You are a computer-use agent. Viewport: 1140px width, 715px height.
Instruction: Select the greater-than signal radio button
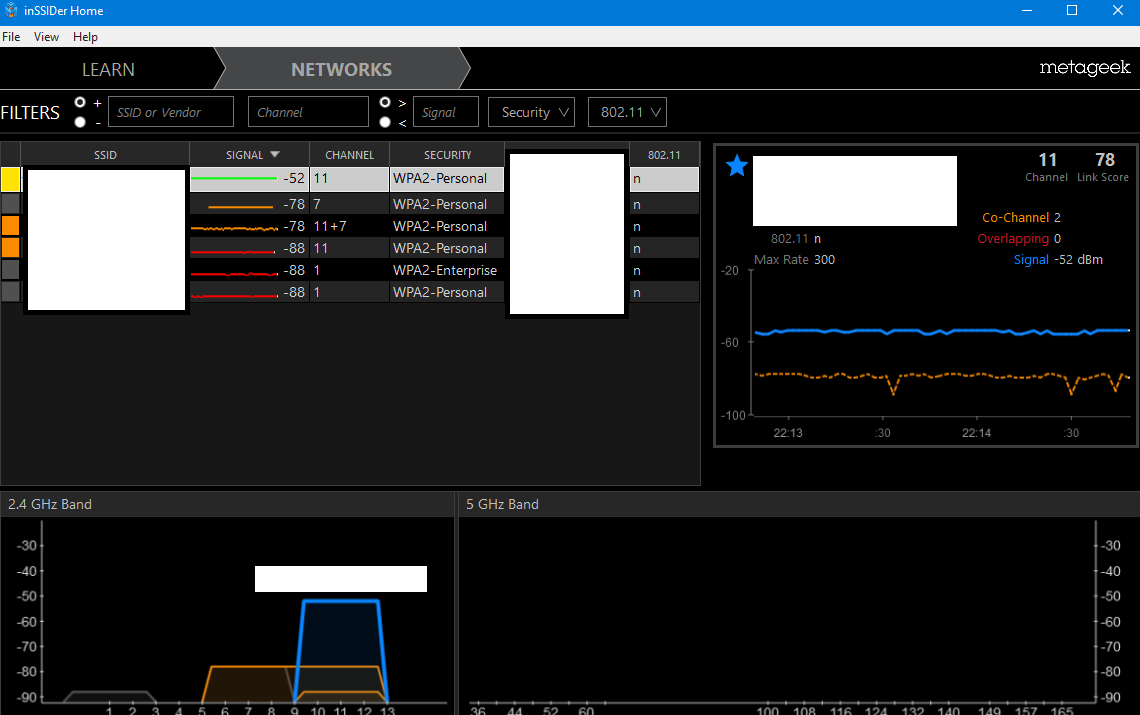385,103
